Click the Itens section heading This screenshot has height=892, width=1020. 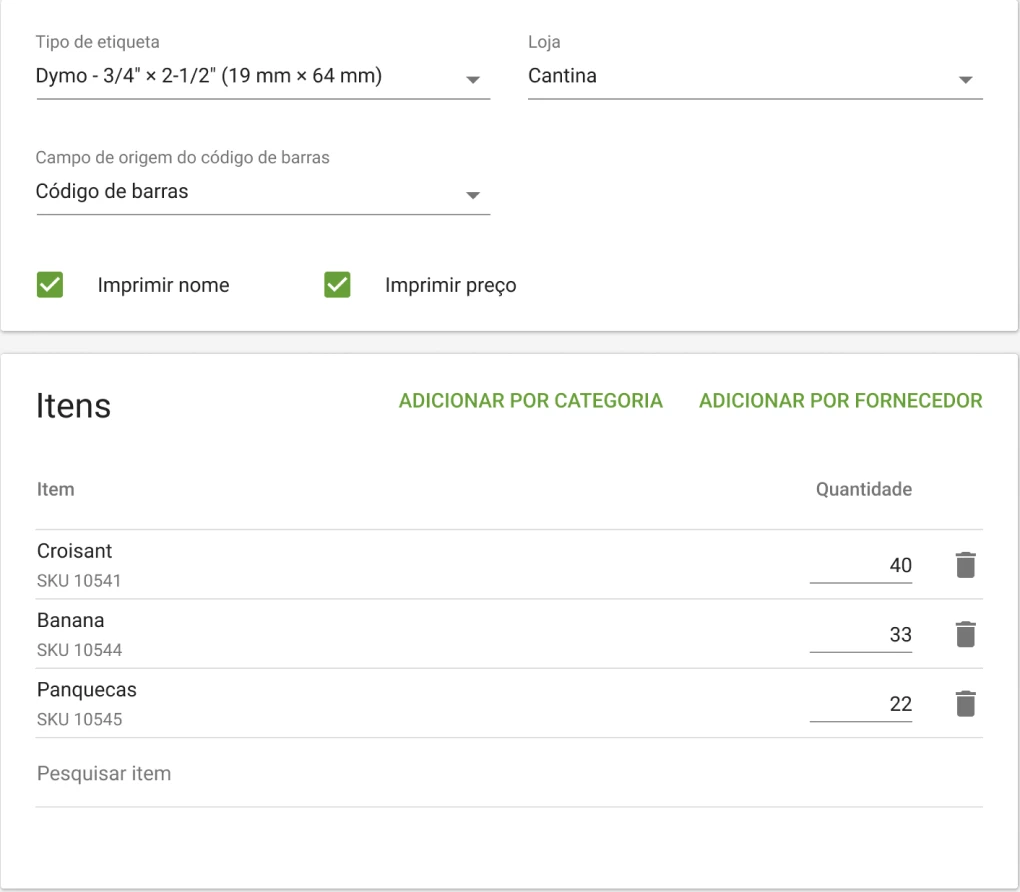(x=74, y=406)
